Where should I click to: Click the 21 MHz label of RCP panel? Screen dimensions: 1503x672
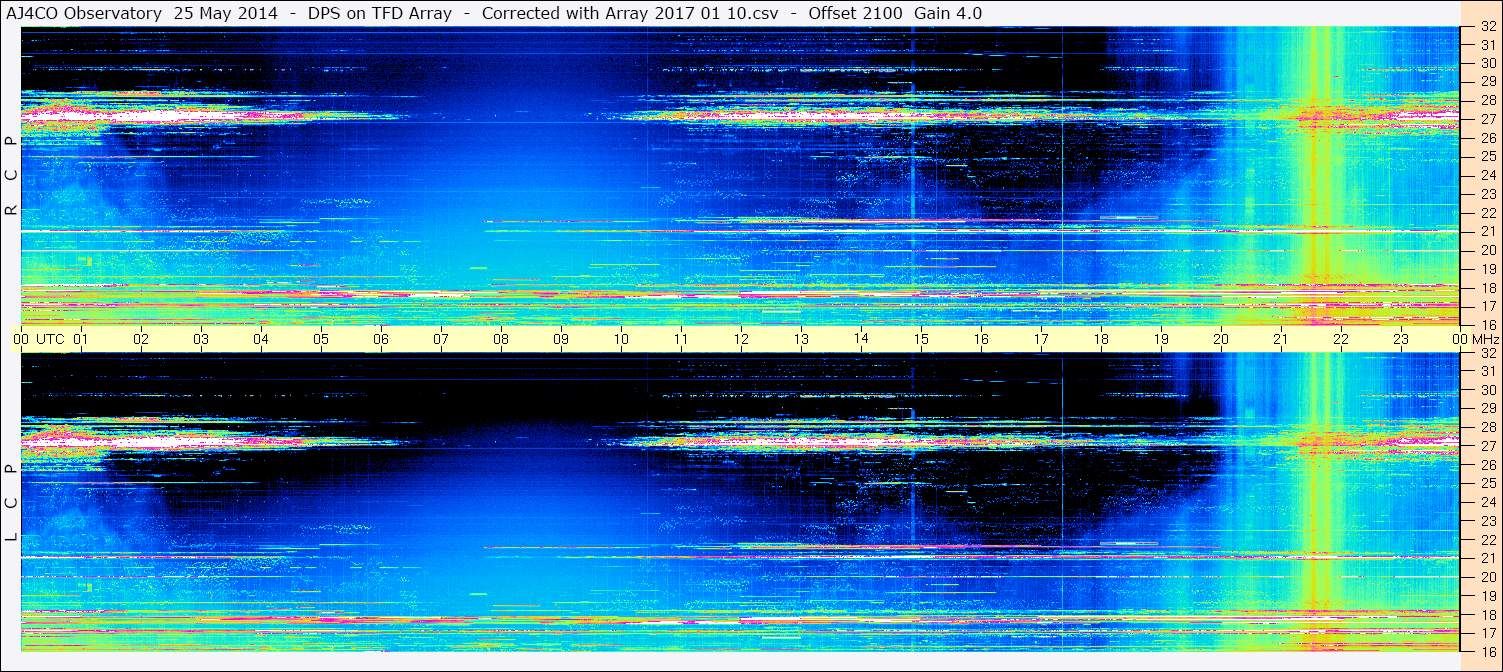click(x=1487, y=231)
